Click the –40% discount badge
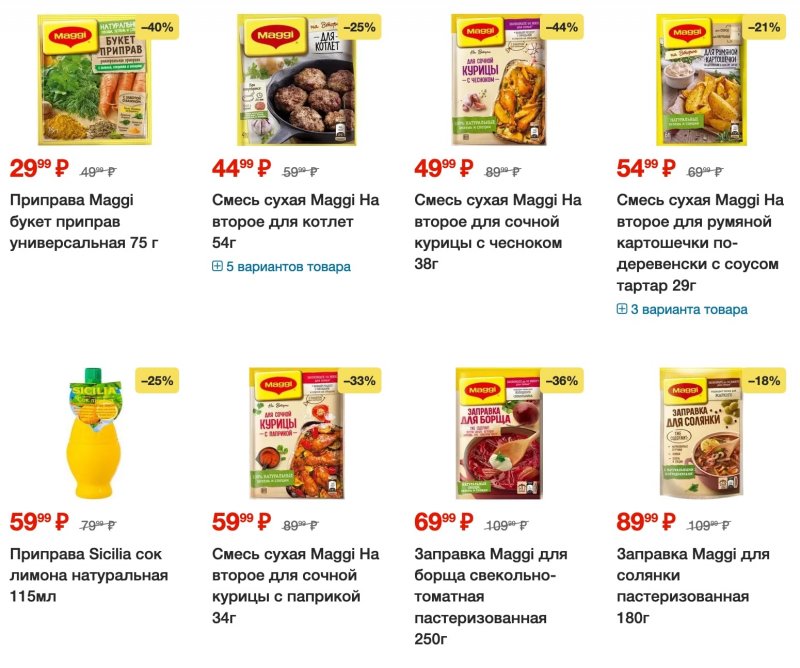Image resolution: width=800 pixels, height=668 pixels. [x=157, y=27]
